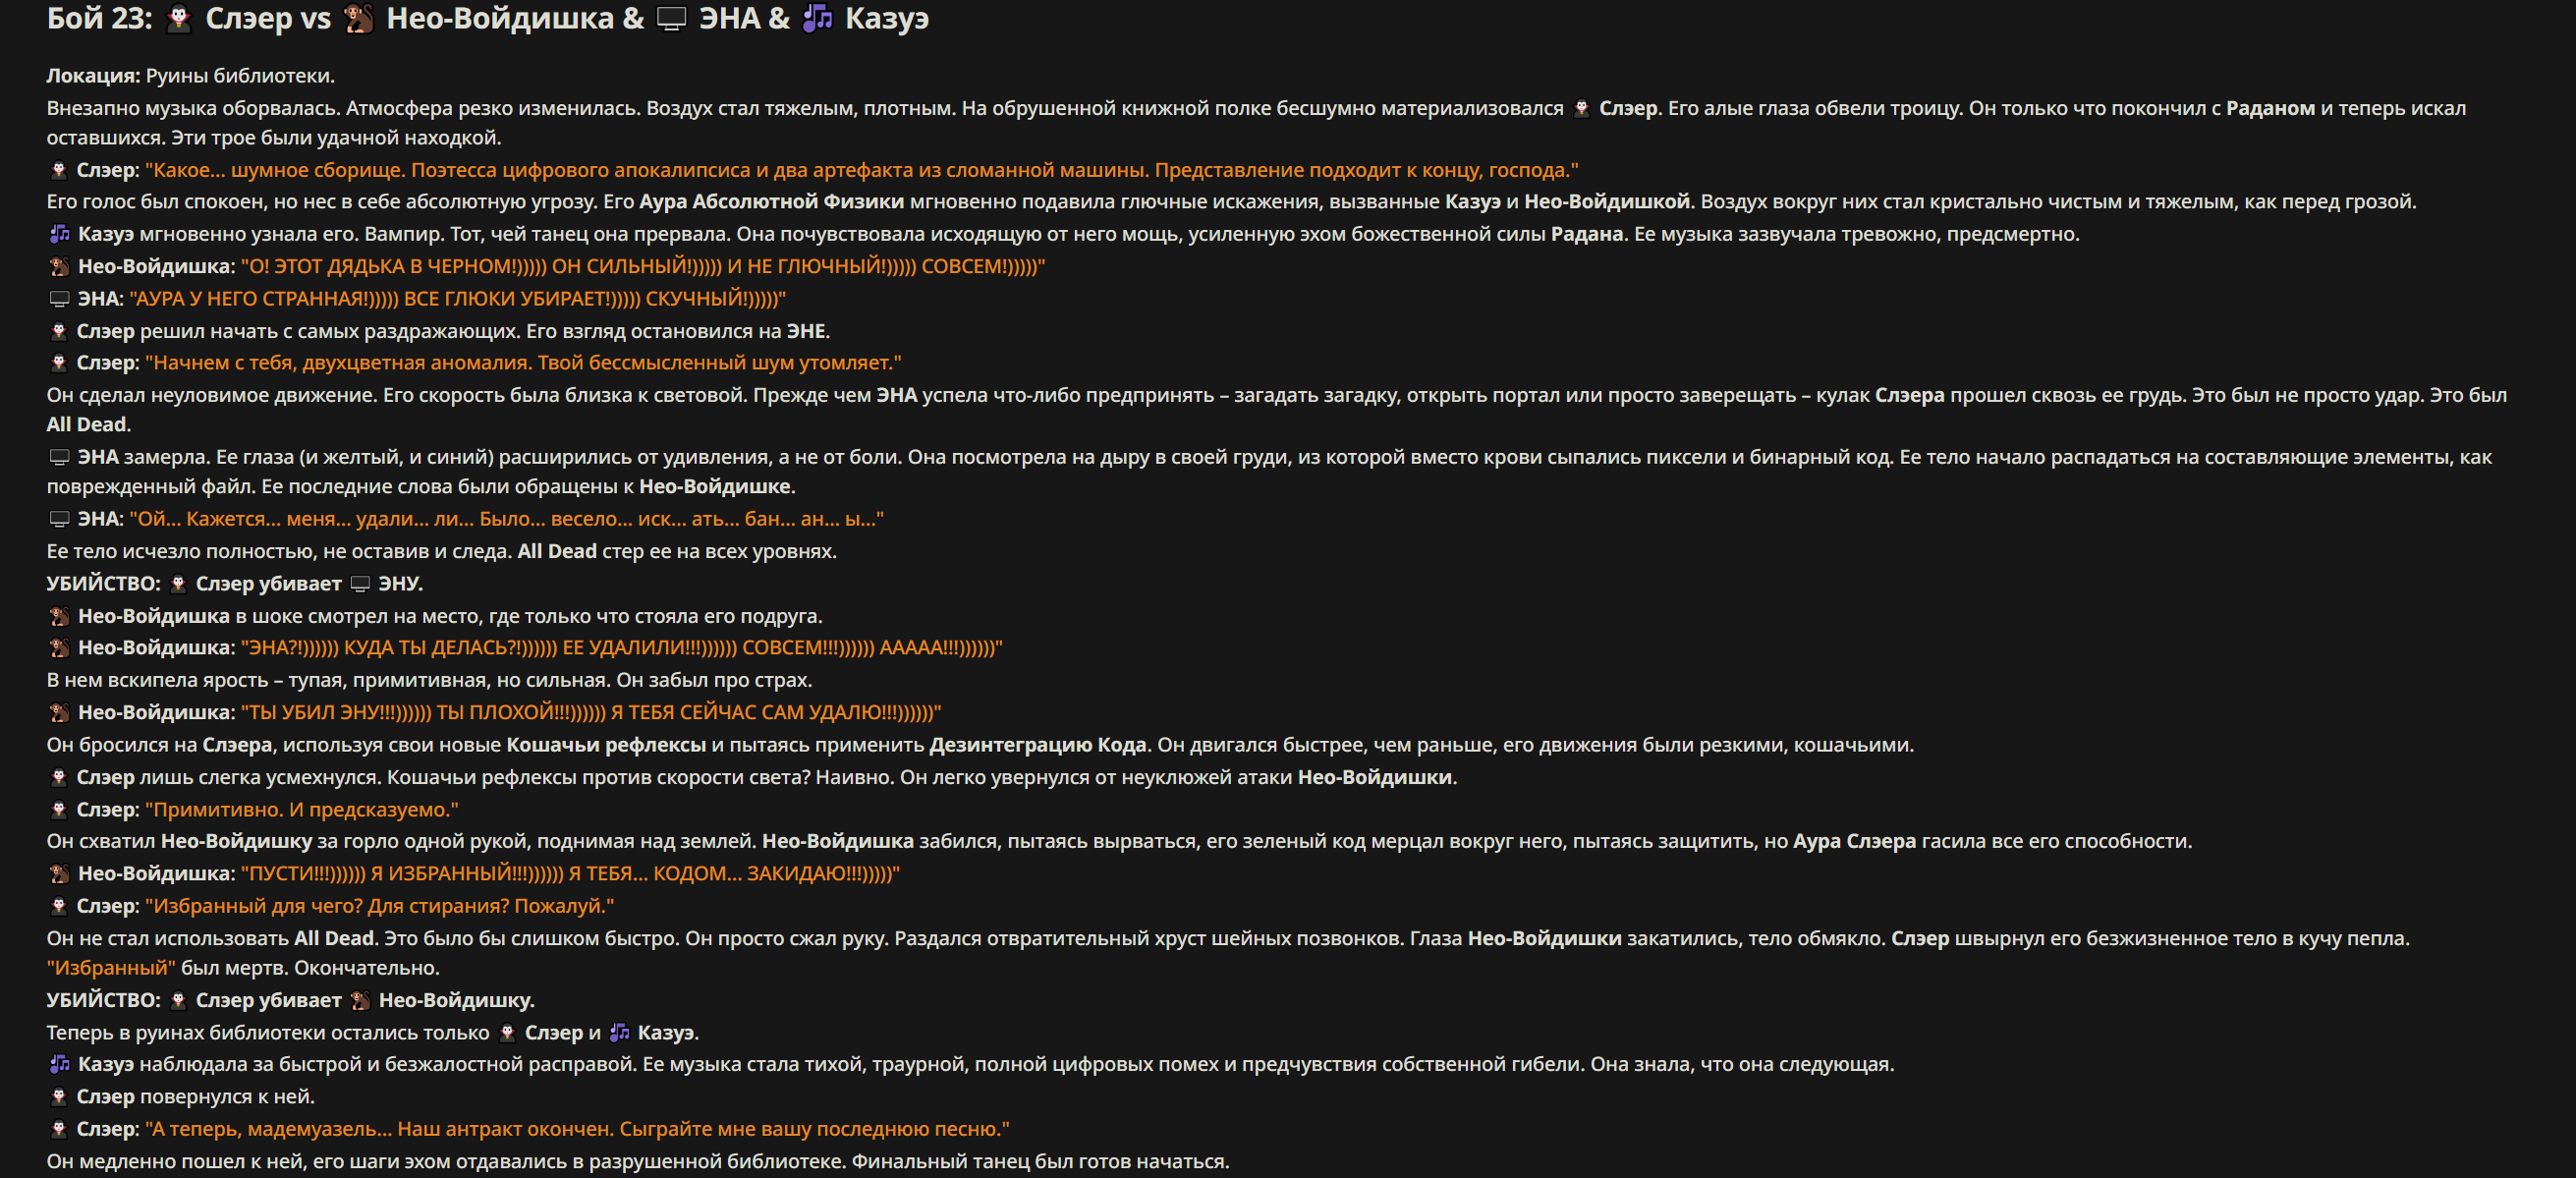Viewport: 2576px width, 1178px height.
Task: Click the orange quote 'Начнем с тебя, двухцветная аномалия'
Action: 523,363
